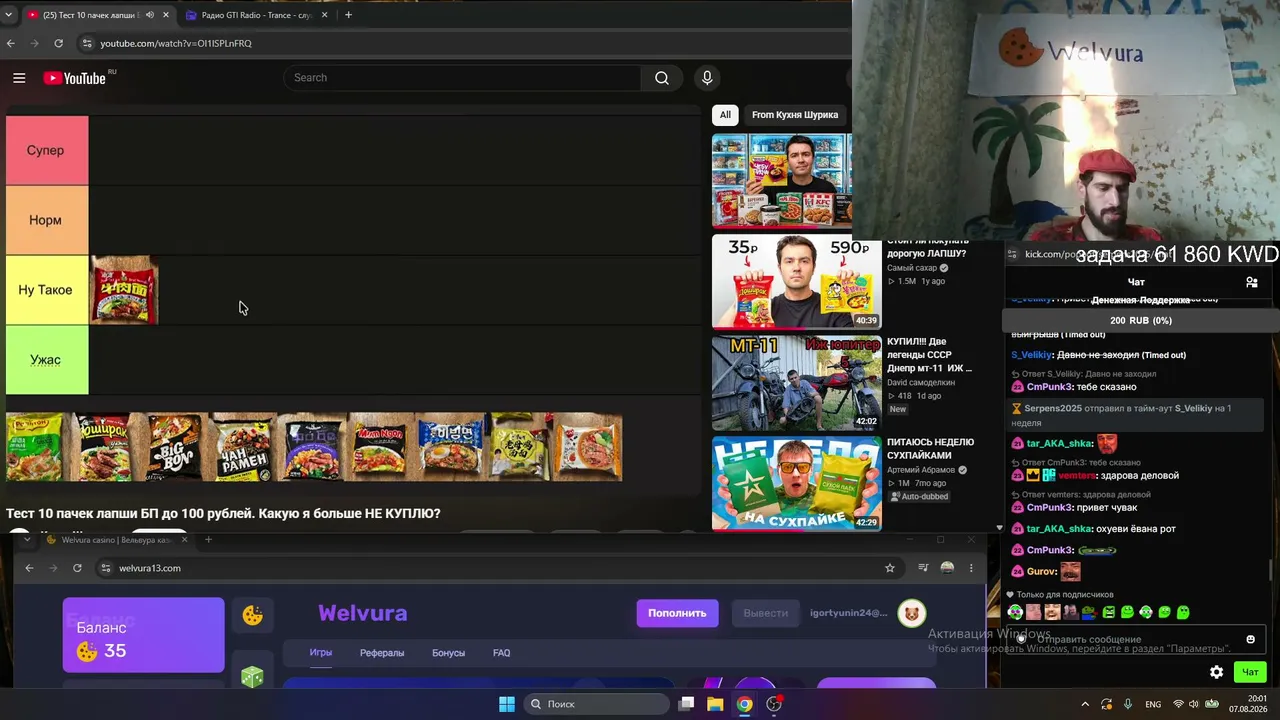Switch to the Радио GTI Radio tab
This screenshot has width=1280, height=720.
coord(257,15)
